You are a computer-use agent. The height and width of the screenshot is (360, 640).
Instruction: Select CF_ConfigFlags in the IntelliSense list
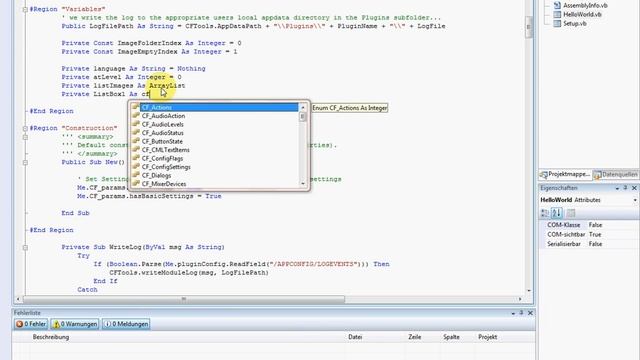(x=162, y=159)
